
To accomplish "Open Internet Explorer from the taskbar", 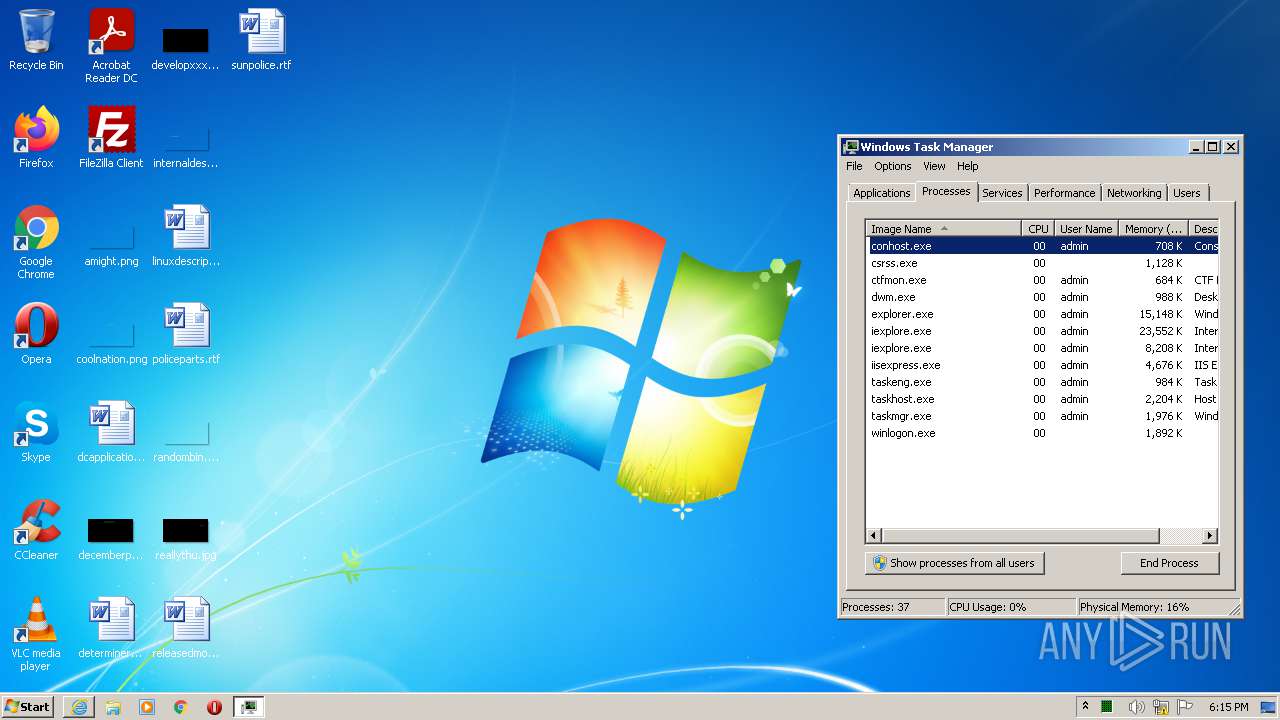I will pyautogui.click(x=79, y=706).
